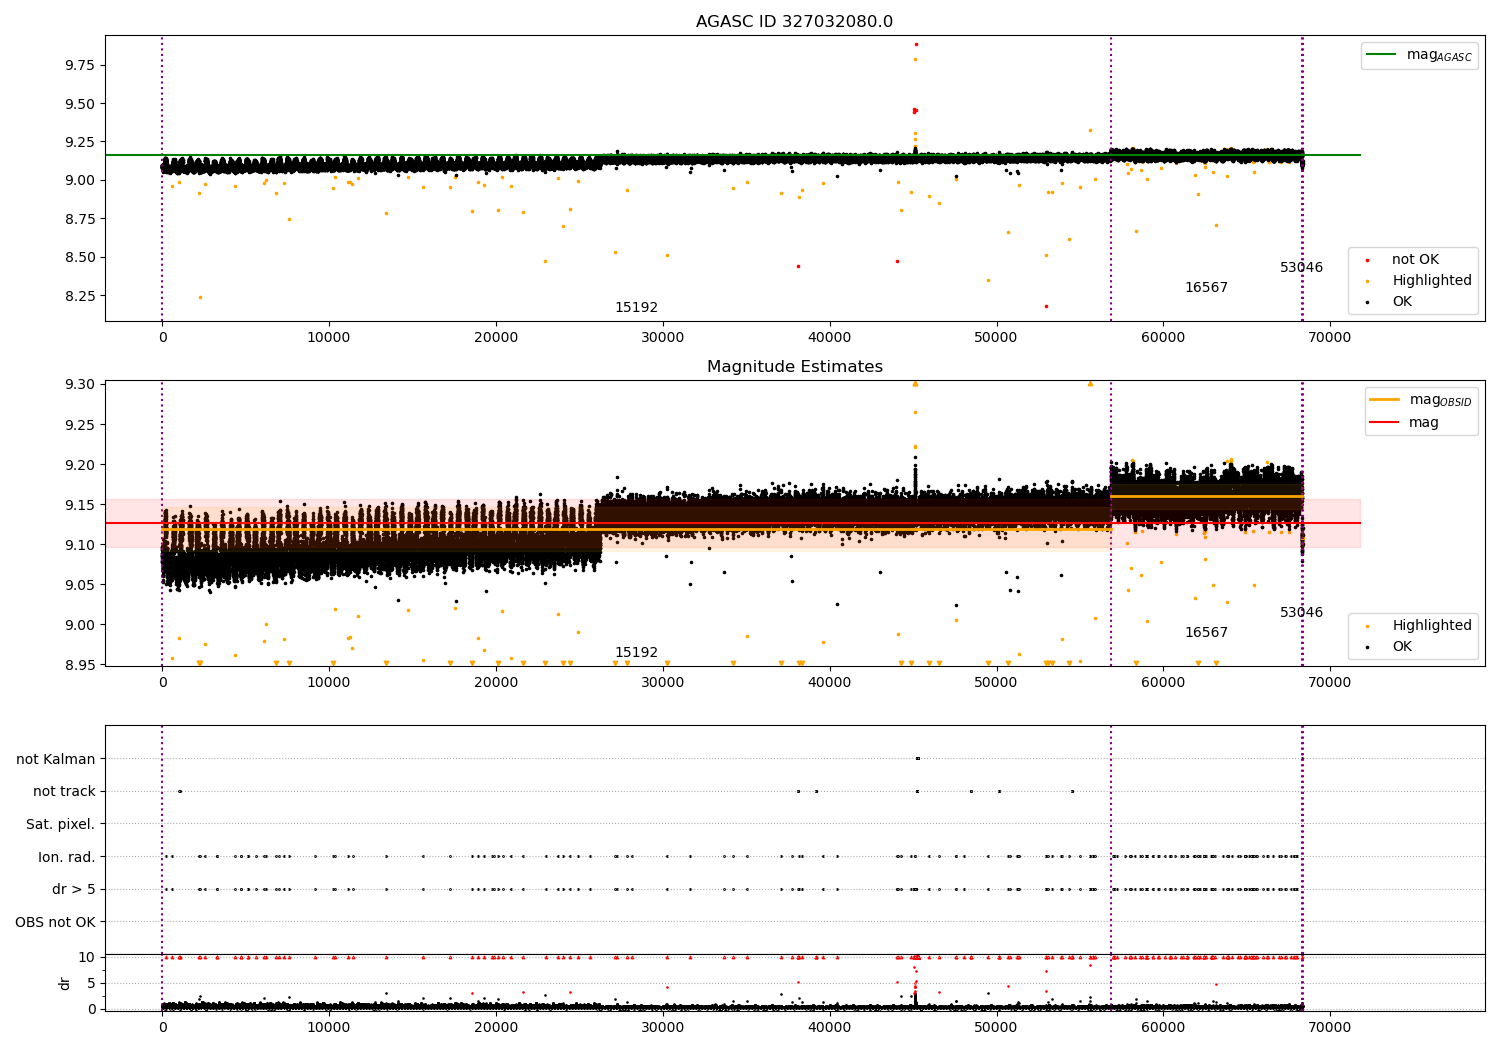Click the '53046' annotation in the middle plot

click(1301, 613)
